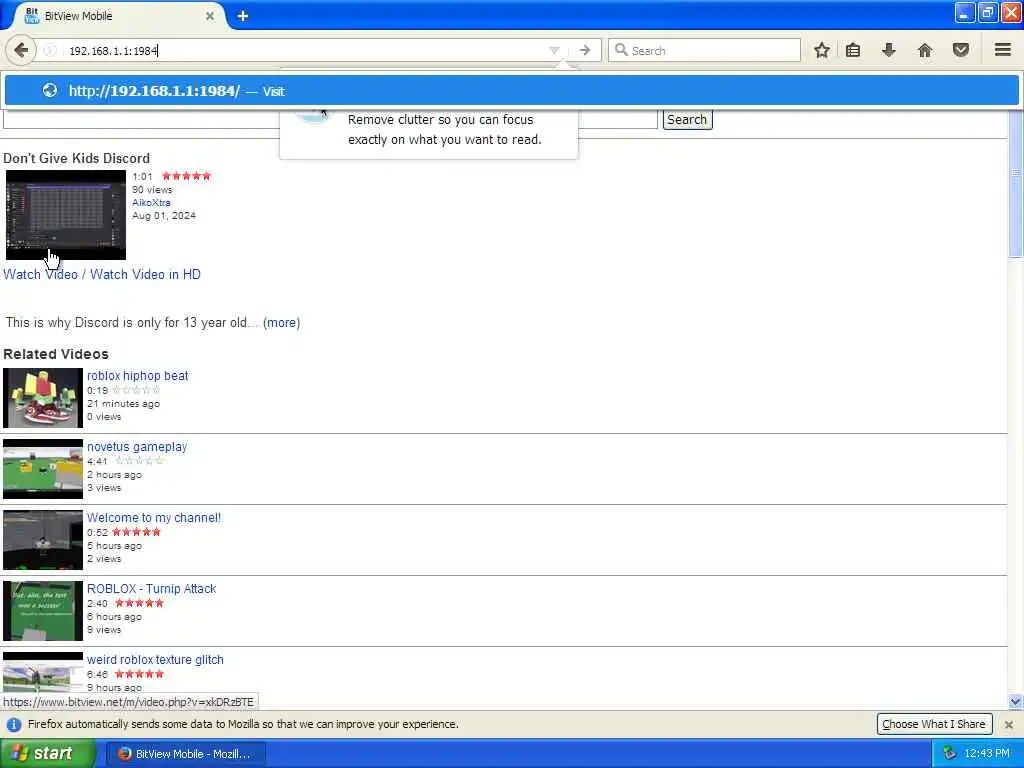Go back using the Firefox back arrow

(x=21, y=50)
